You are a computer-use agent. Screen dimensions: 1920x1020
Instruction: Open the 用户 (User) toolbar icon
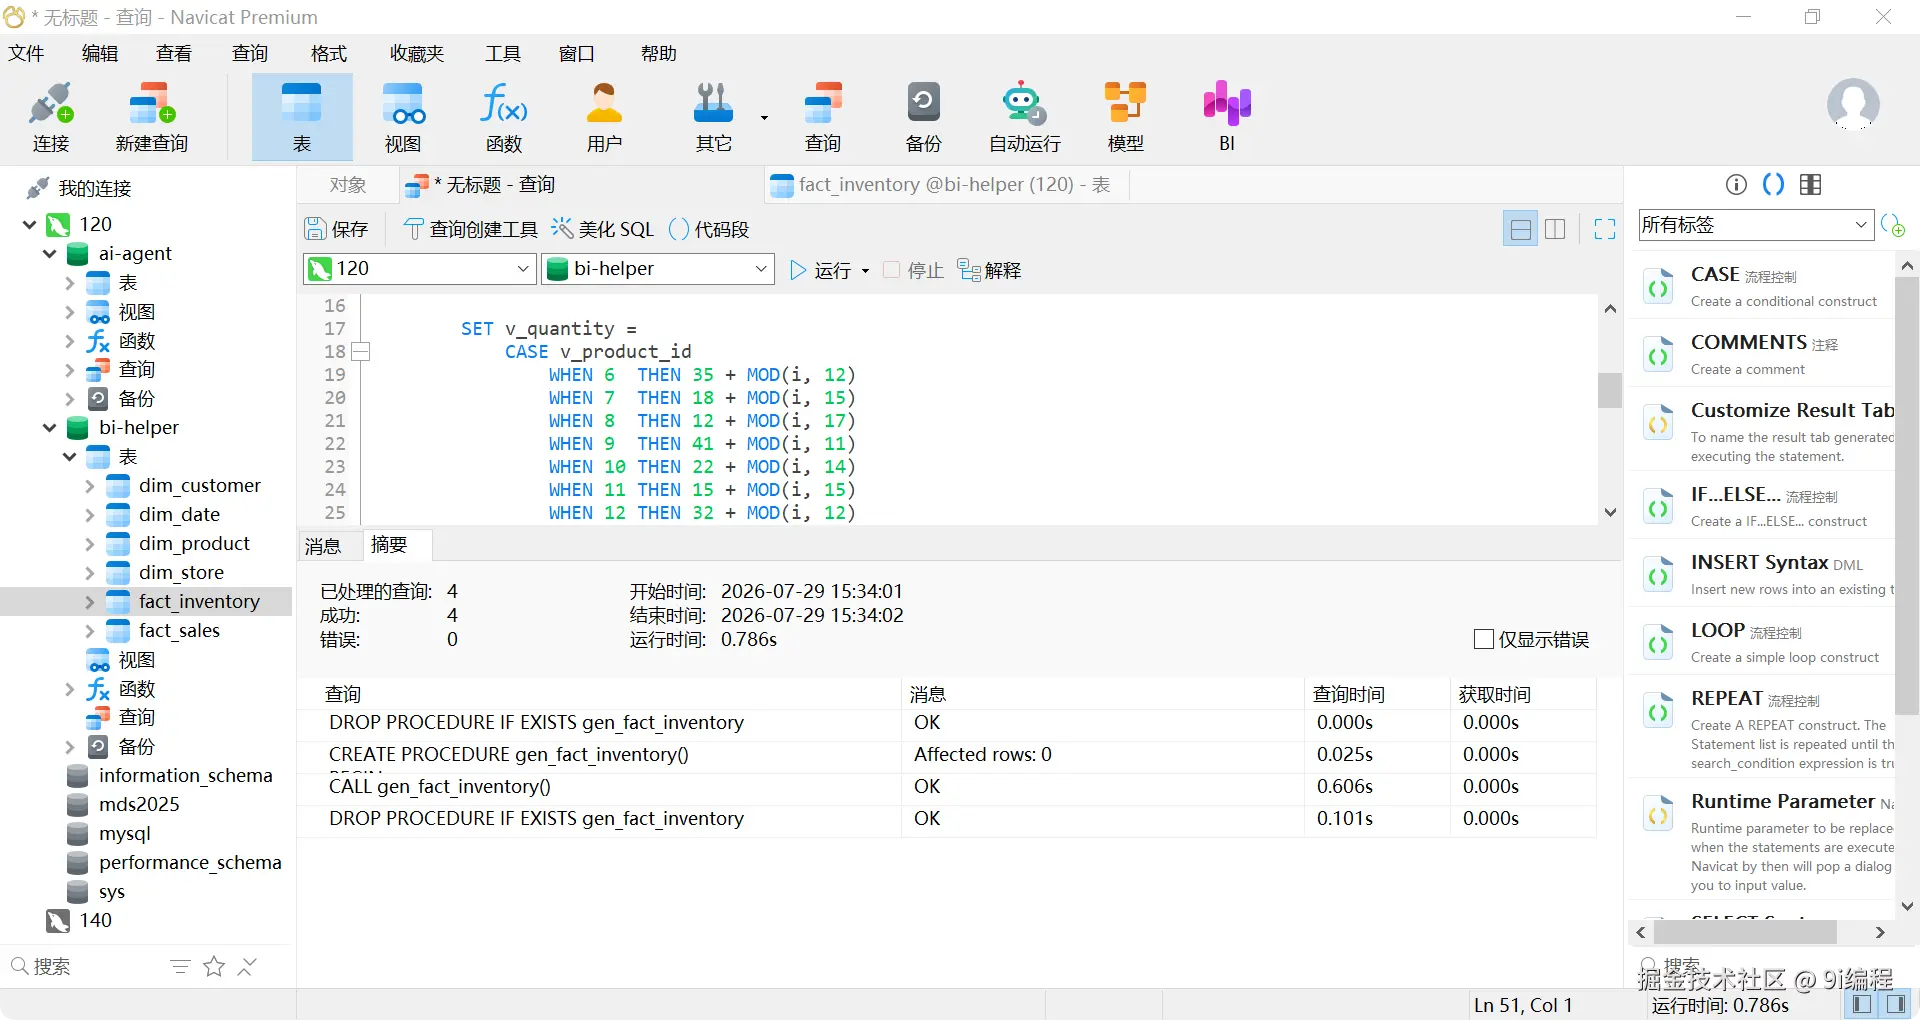tap(604, 117)
